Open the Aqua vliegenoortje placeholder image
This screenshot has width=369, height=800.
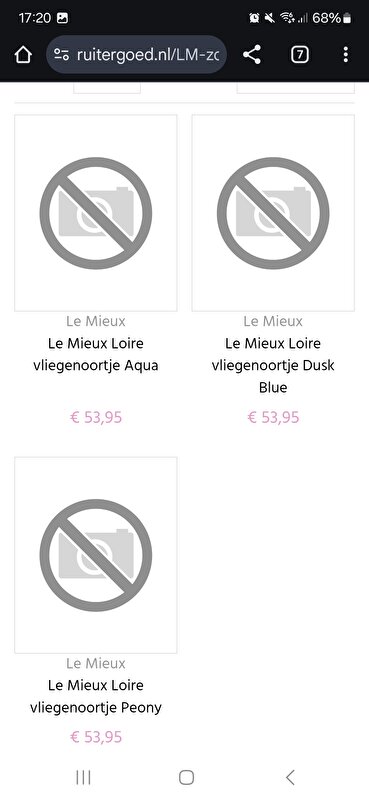(96, 213)
